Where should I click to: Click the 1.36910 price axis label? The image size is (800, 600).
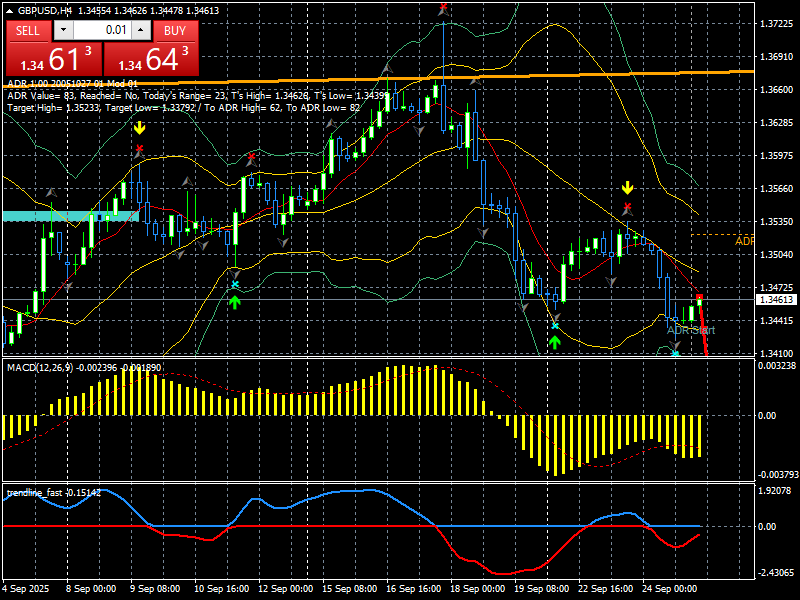click(777, 57)
